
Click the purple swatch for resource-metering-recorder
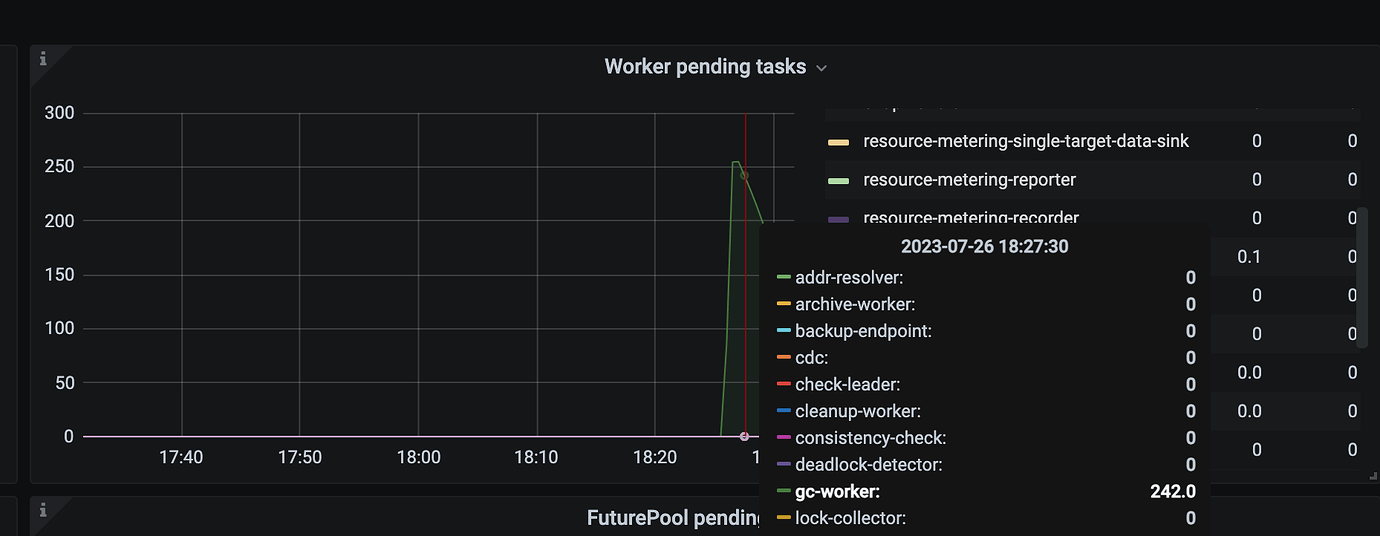coord(839,219)
